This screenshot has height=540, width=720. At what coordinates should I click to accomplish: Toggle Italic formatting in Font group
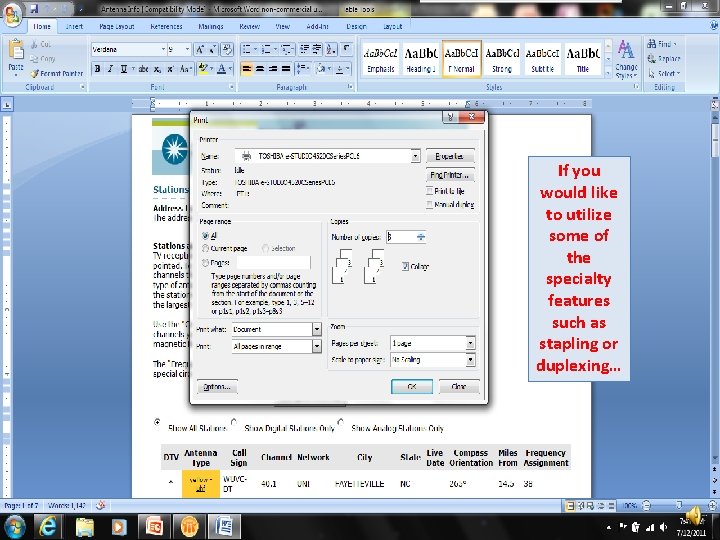click(x=110, y=69)
